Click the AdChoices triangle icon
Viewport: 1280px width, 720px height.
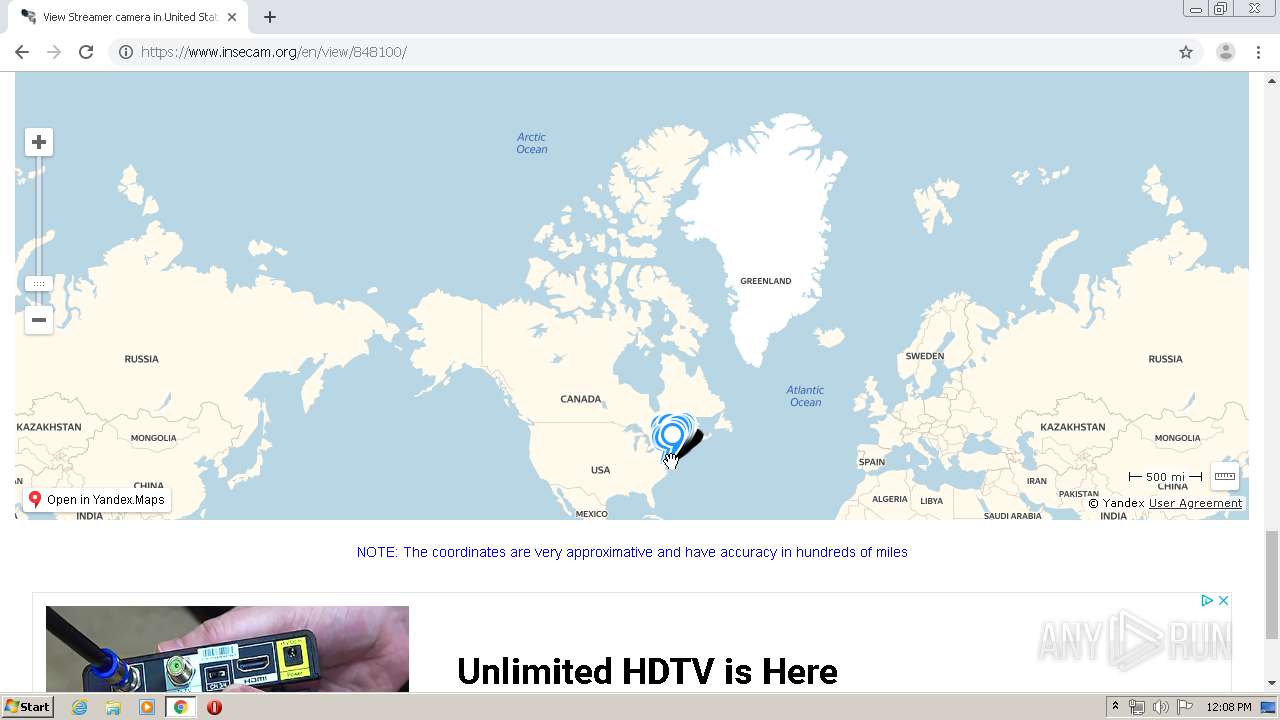coord(1207,600)
